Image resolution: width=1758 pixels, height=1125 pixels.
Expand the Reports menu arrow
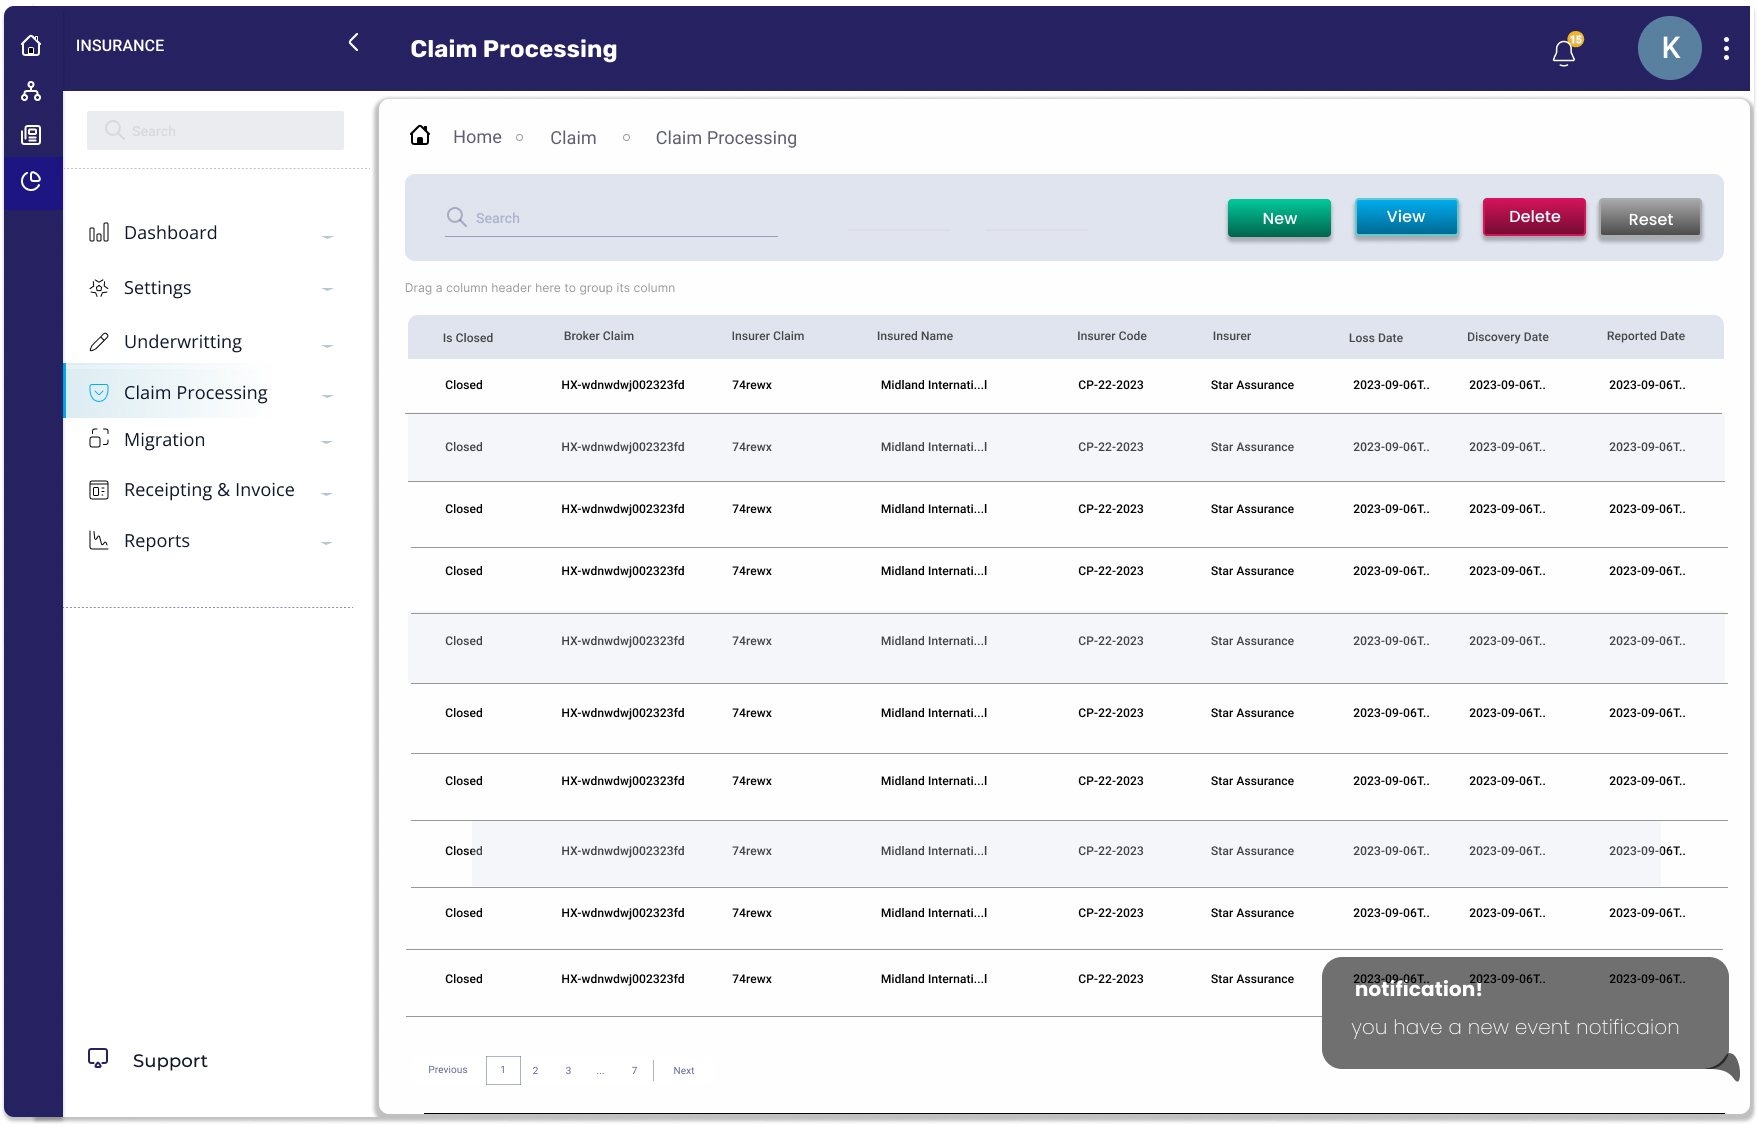point(327,543)
